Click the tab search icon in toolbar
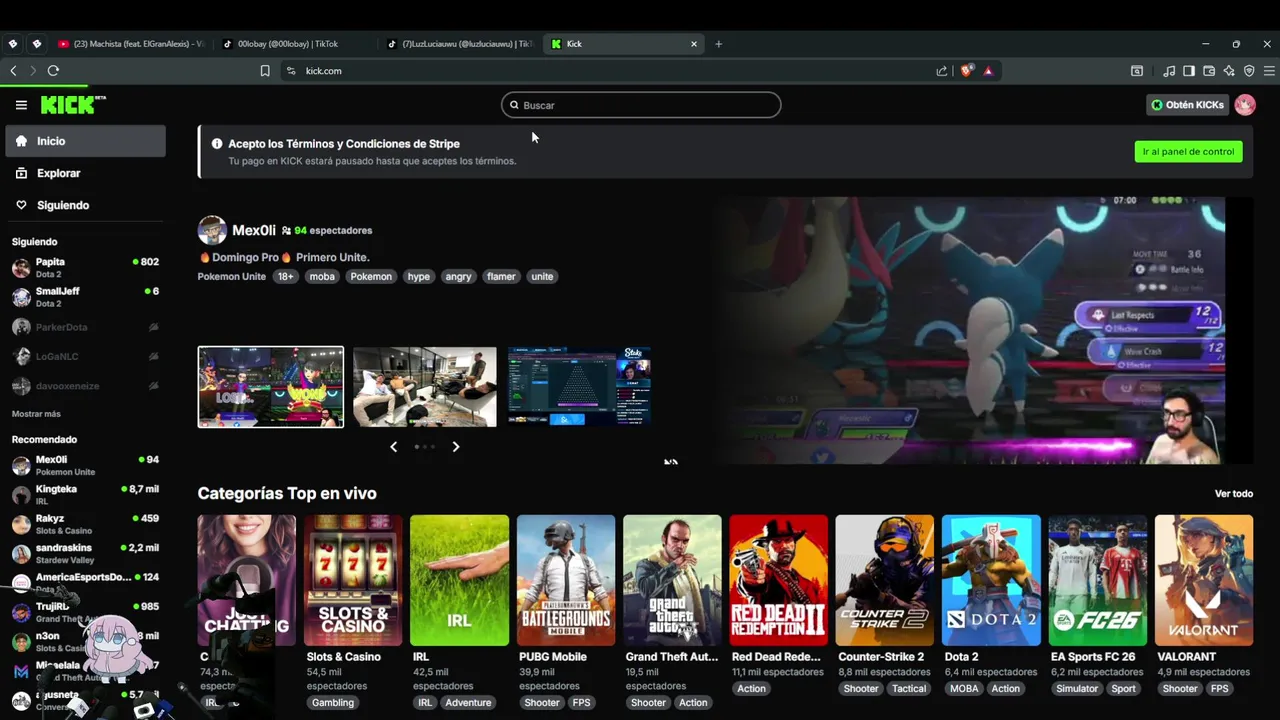The image size is (1280, 720). coord(1137,71)
